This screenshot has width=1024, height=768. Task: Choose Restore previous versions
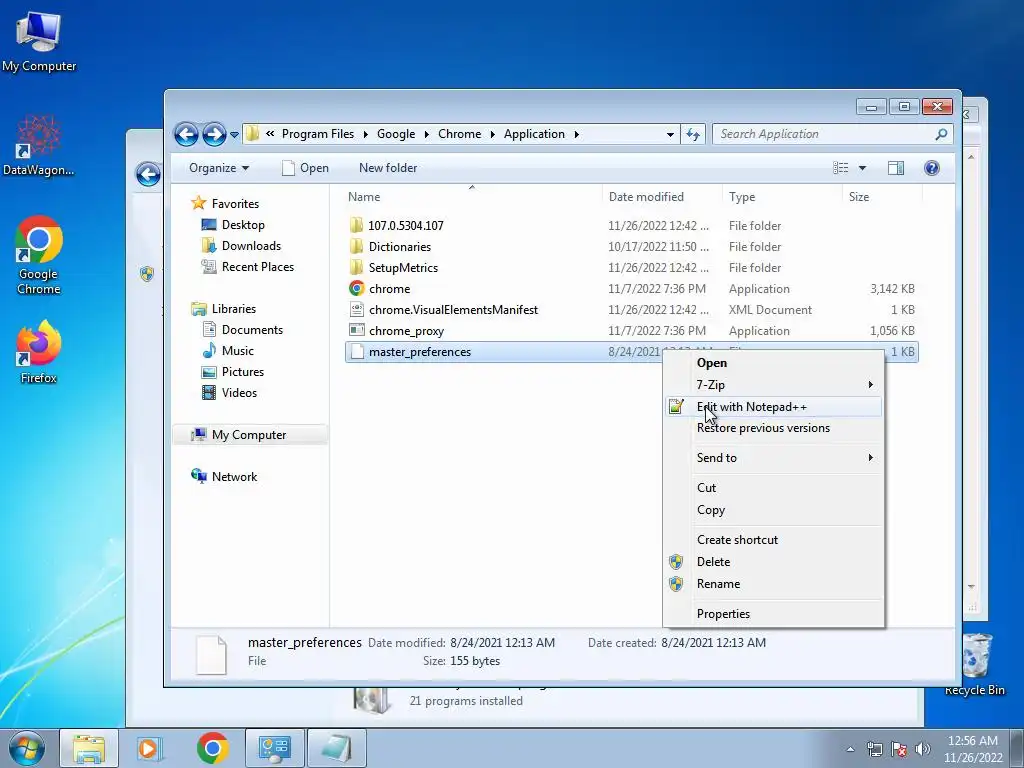773,428
